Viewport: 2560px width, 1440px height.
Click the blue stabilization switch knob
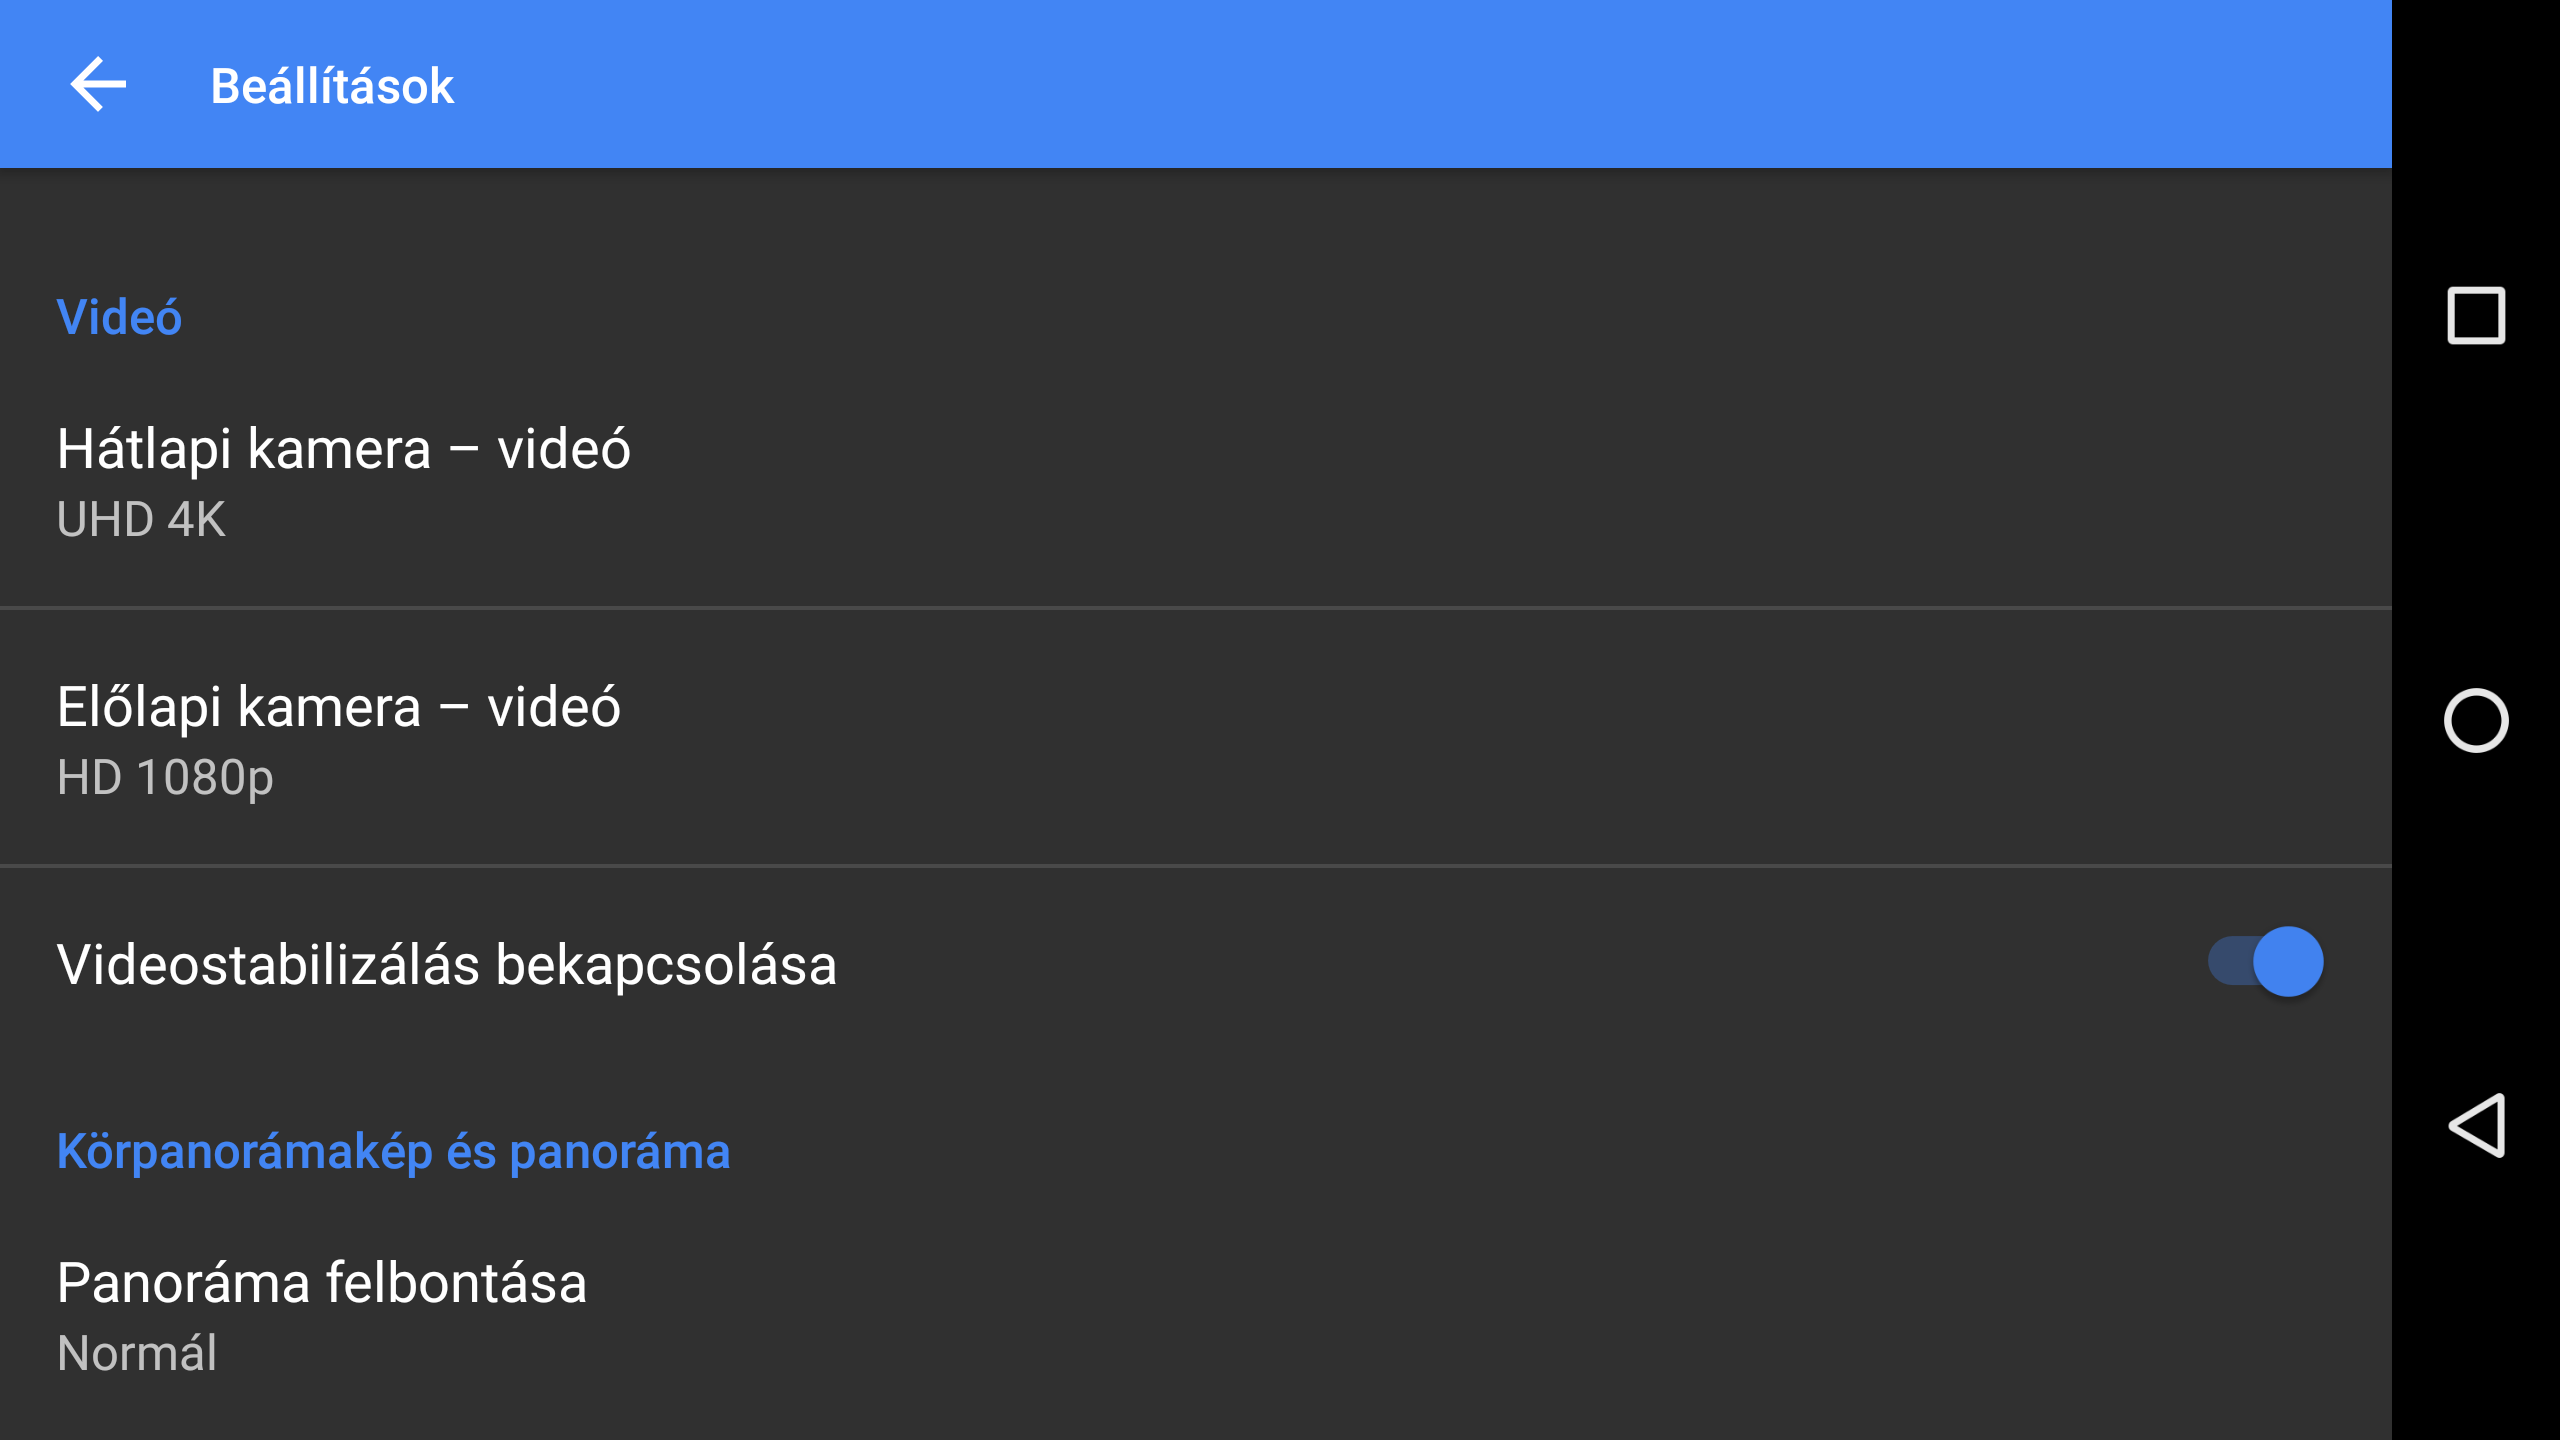[x=2288, y=962]
